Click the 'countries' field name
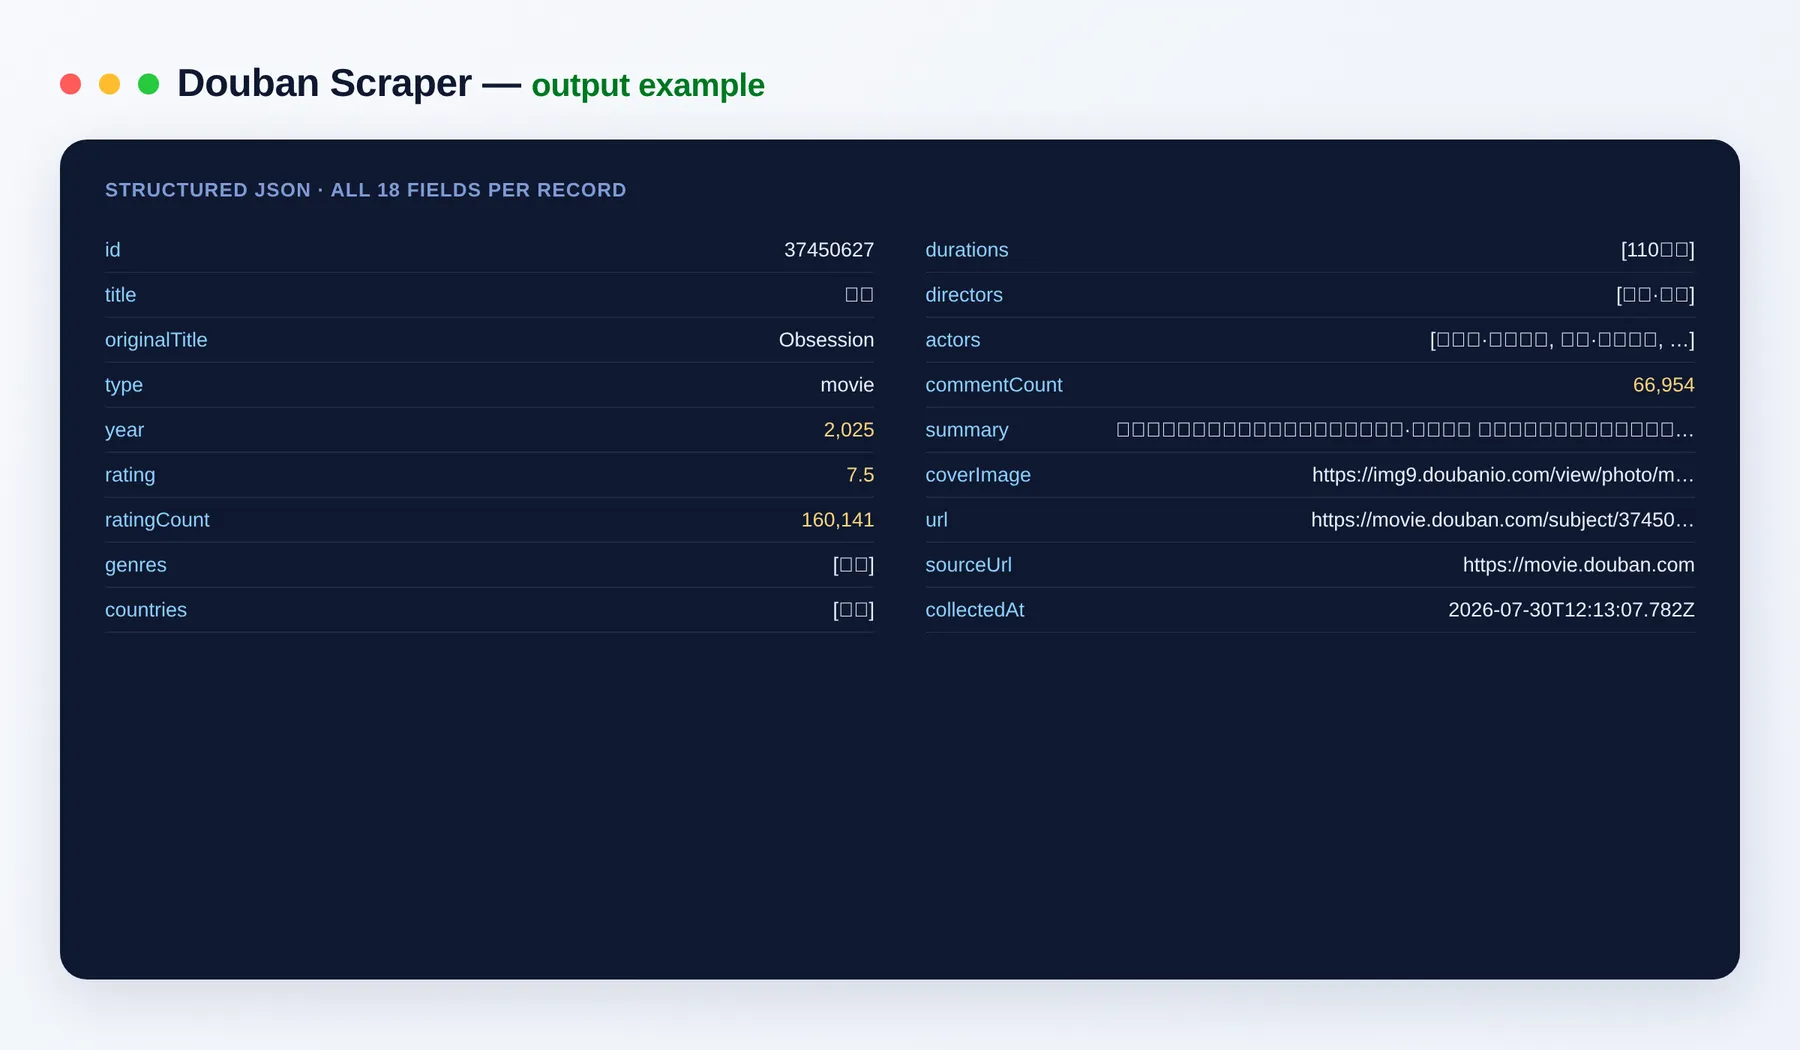Screen dimensions: 1800x1050 pyautogui.click(x=146, y=610)
